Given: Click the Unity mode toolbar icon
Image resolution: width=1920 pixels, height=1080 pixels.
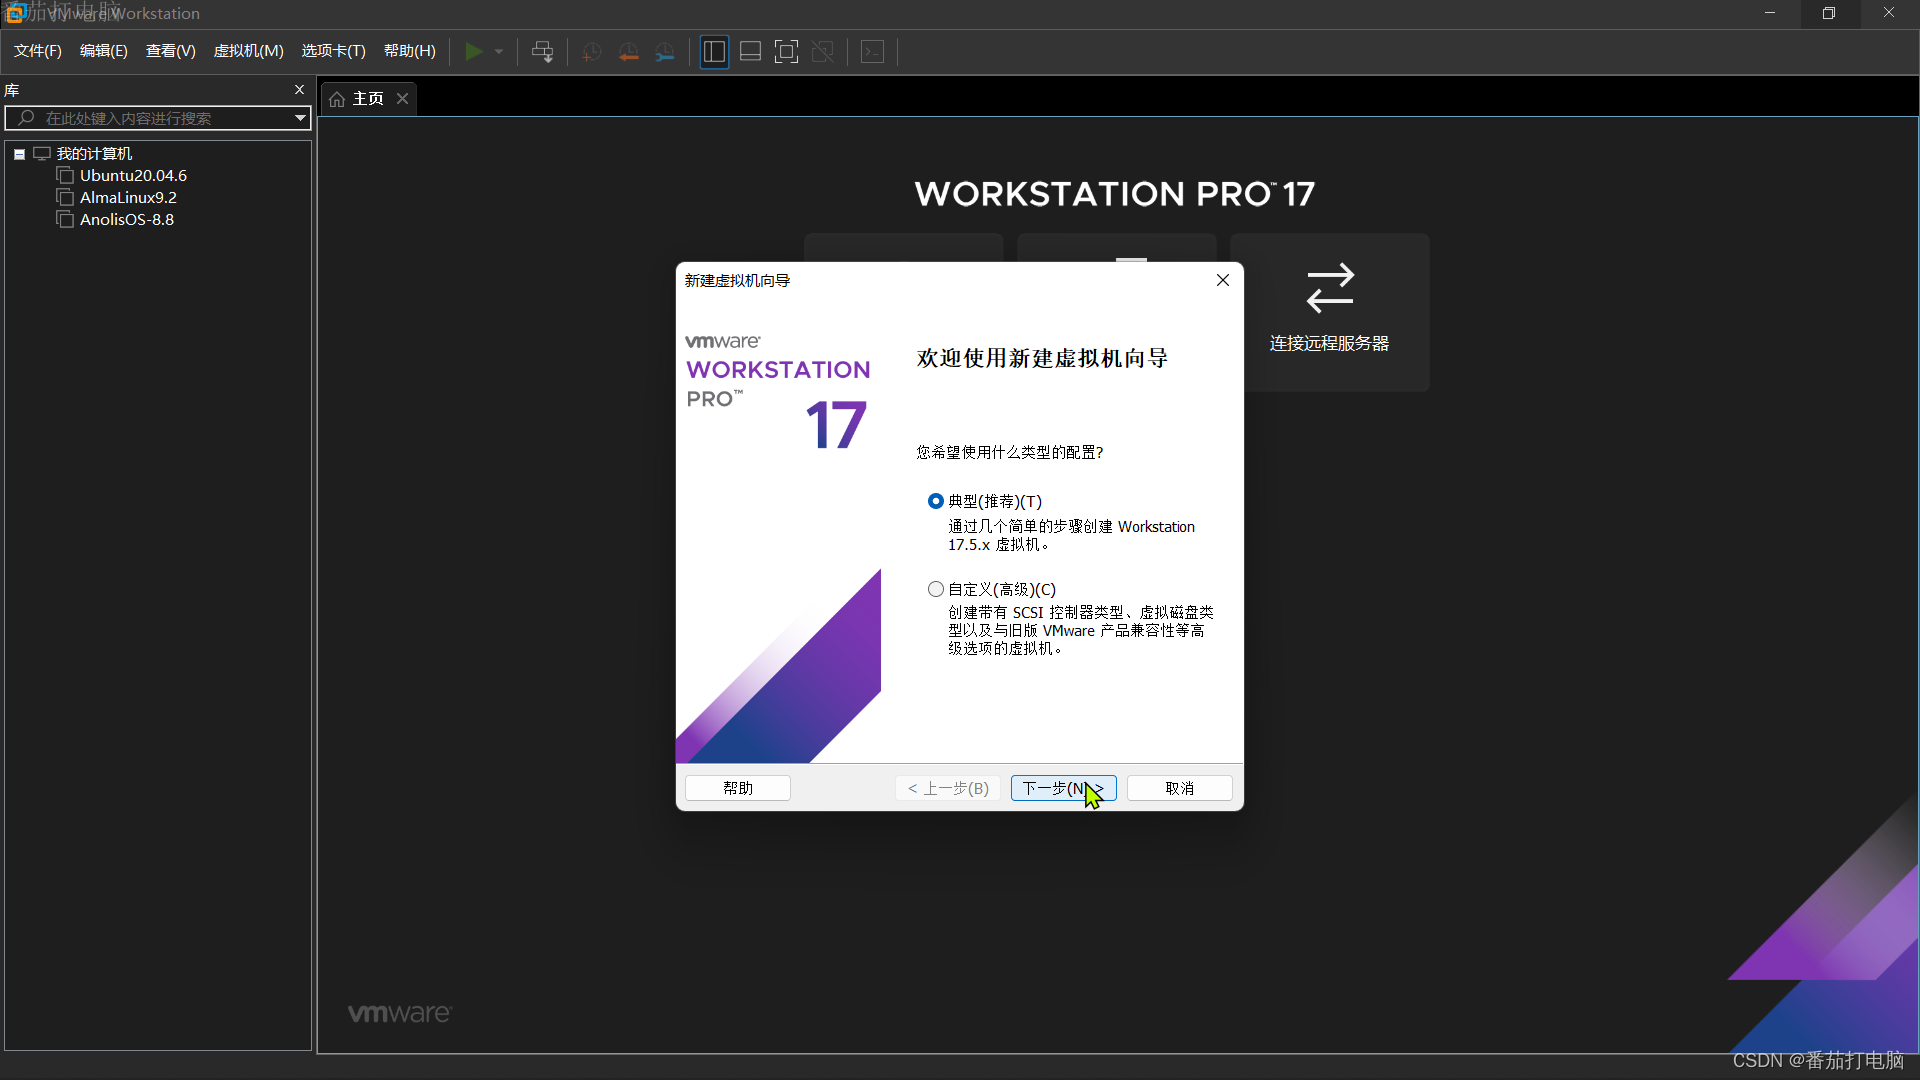Looking at the screenshot, I should tap(823, 52).
